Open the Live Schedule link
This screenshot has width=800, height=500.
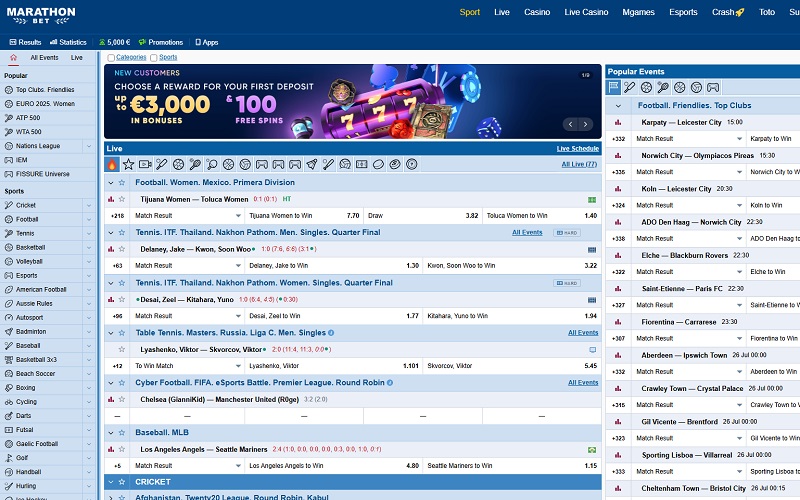577,148
